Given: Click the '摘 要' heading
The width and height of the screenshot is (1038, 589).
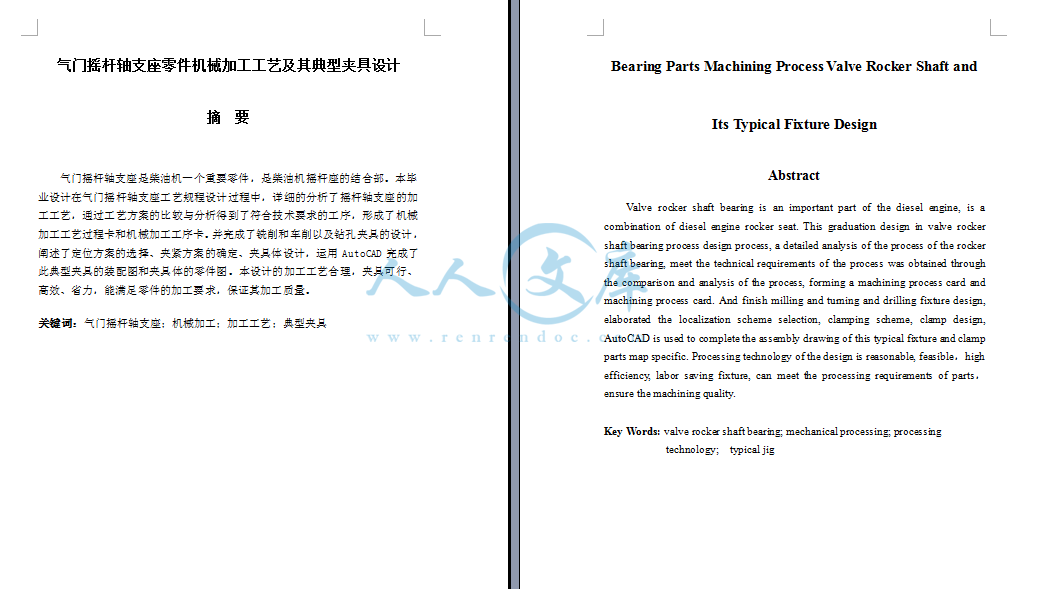Looking at the screenshot, I should tap(228, 118).
